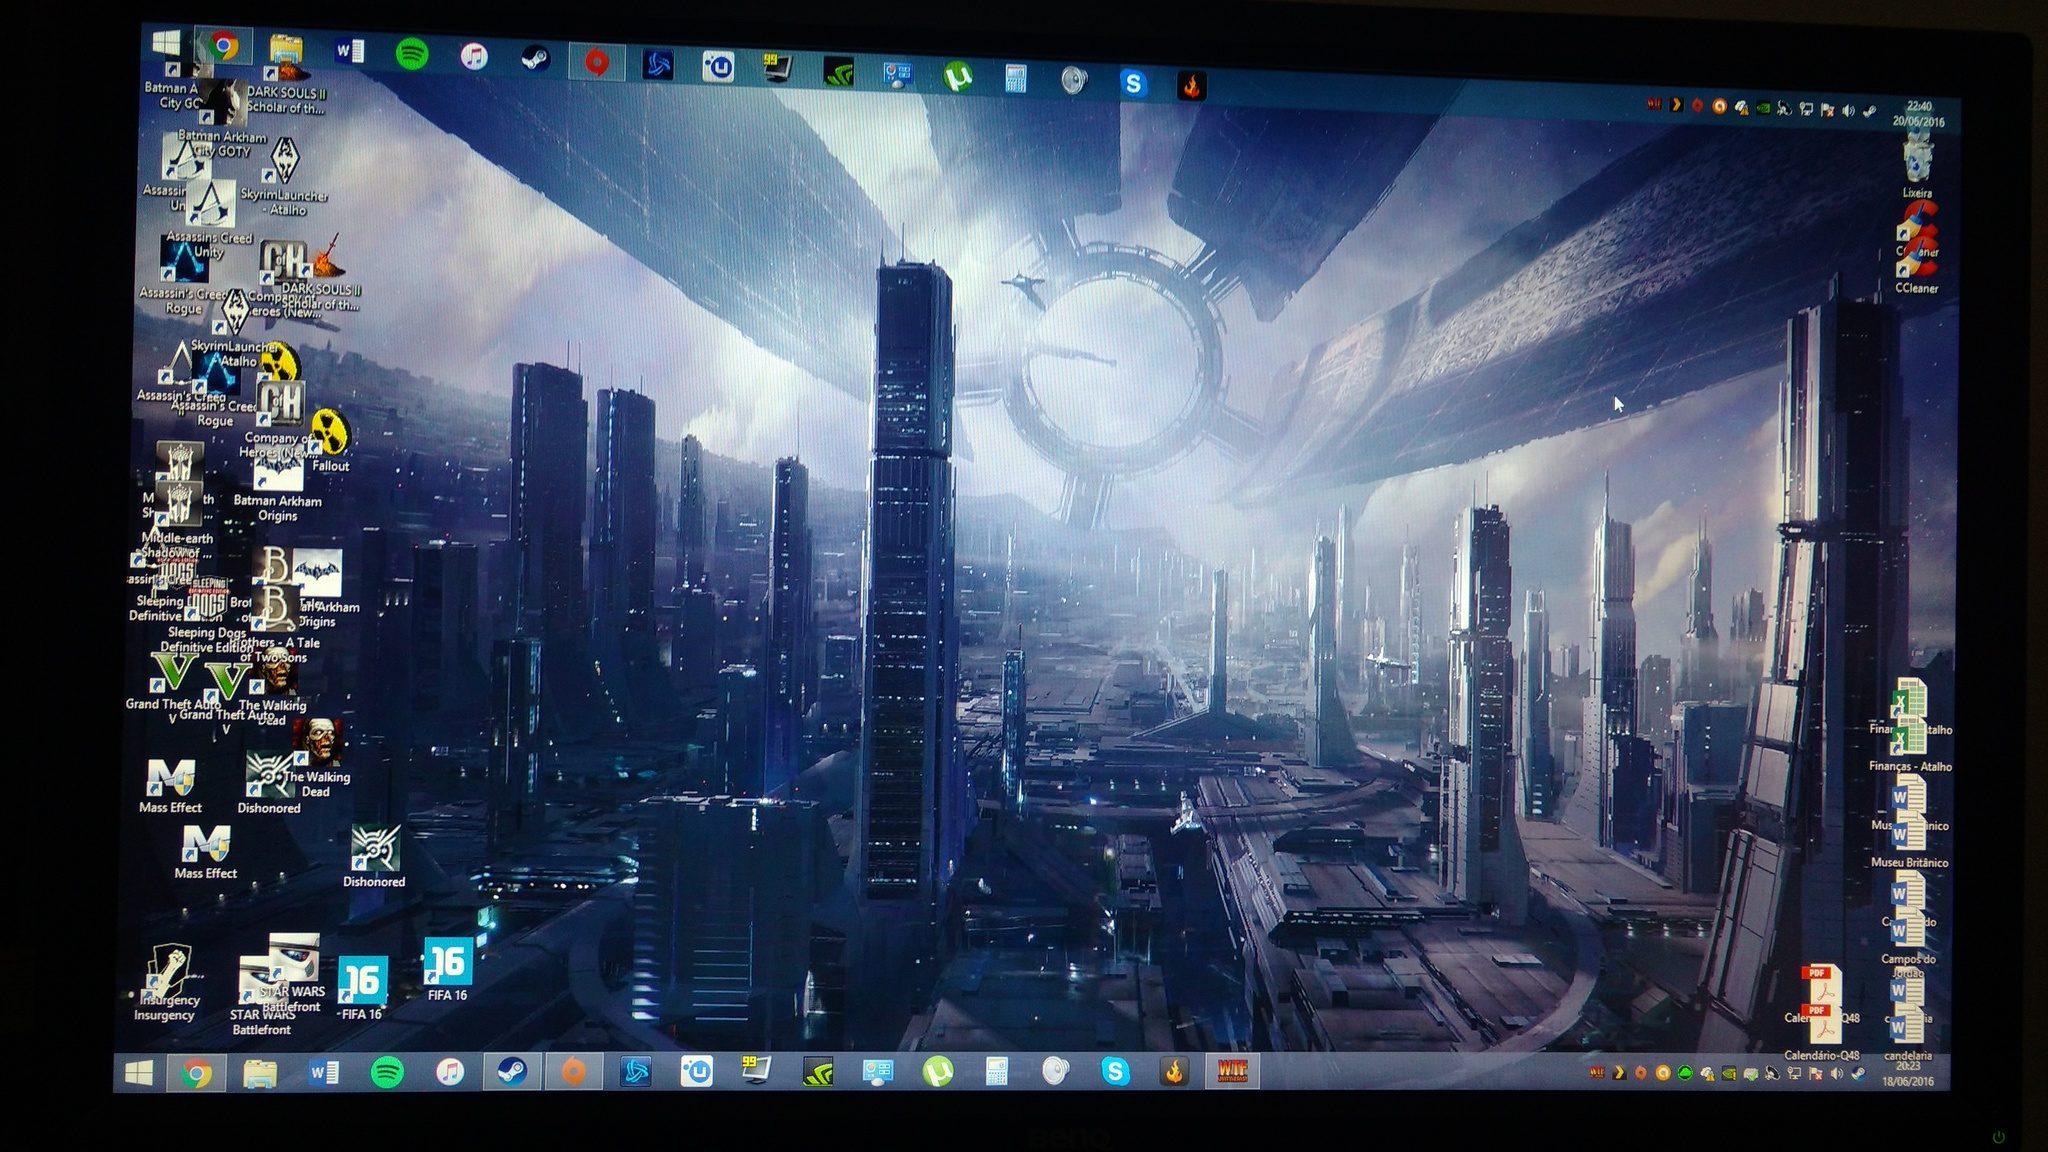Open Spotify from the bottom taskbar
The height and width of the screenshot is (1152, 2048).
tap(387, 1073)
